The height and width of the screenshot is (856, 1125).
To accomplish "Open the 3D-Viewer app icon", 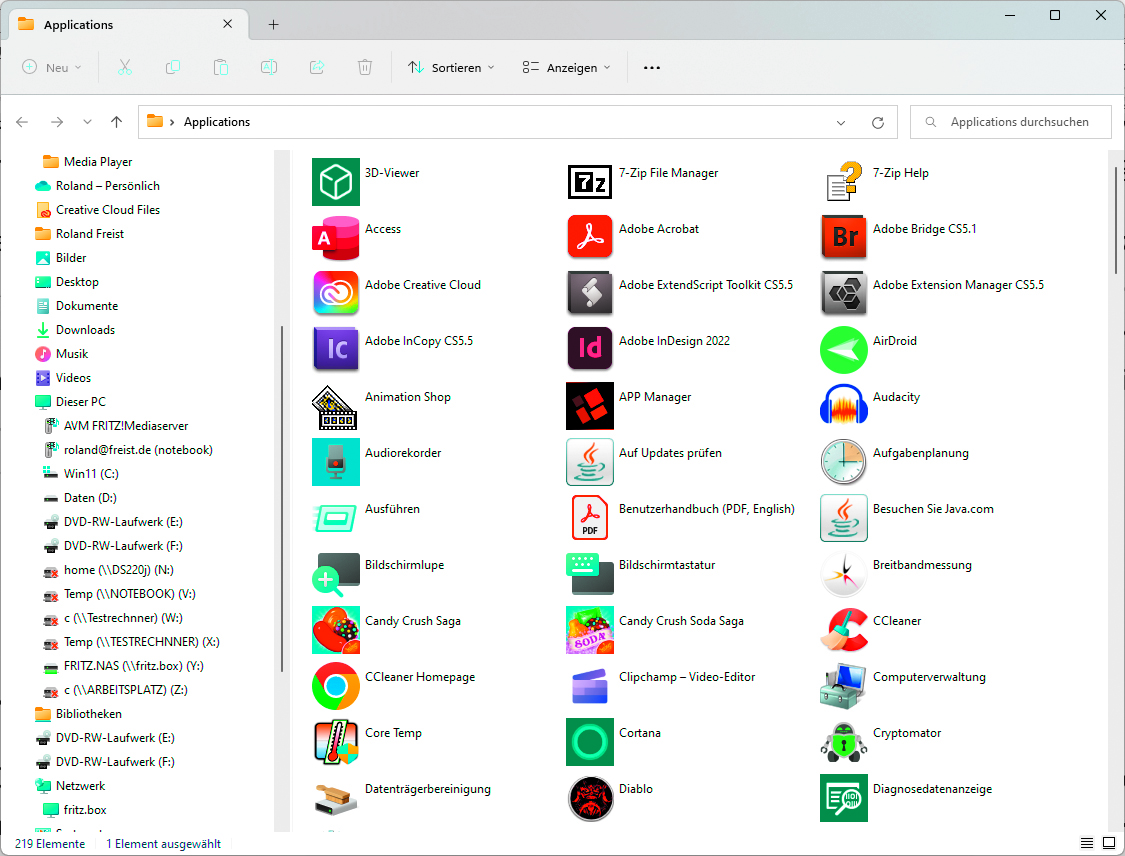I will click(x=336, y=182).
